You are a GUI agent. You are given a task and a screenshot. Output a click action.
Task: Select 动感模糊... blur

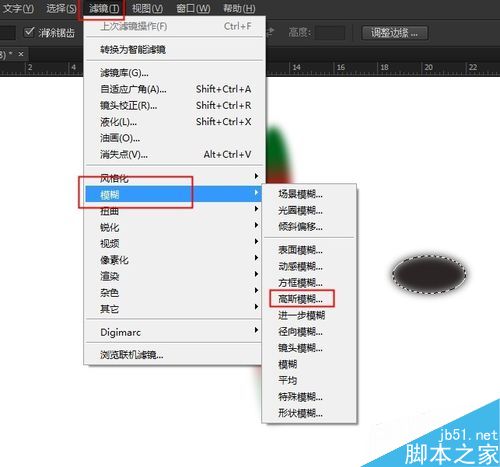(309, 266)
